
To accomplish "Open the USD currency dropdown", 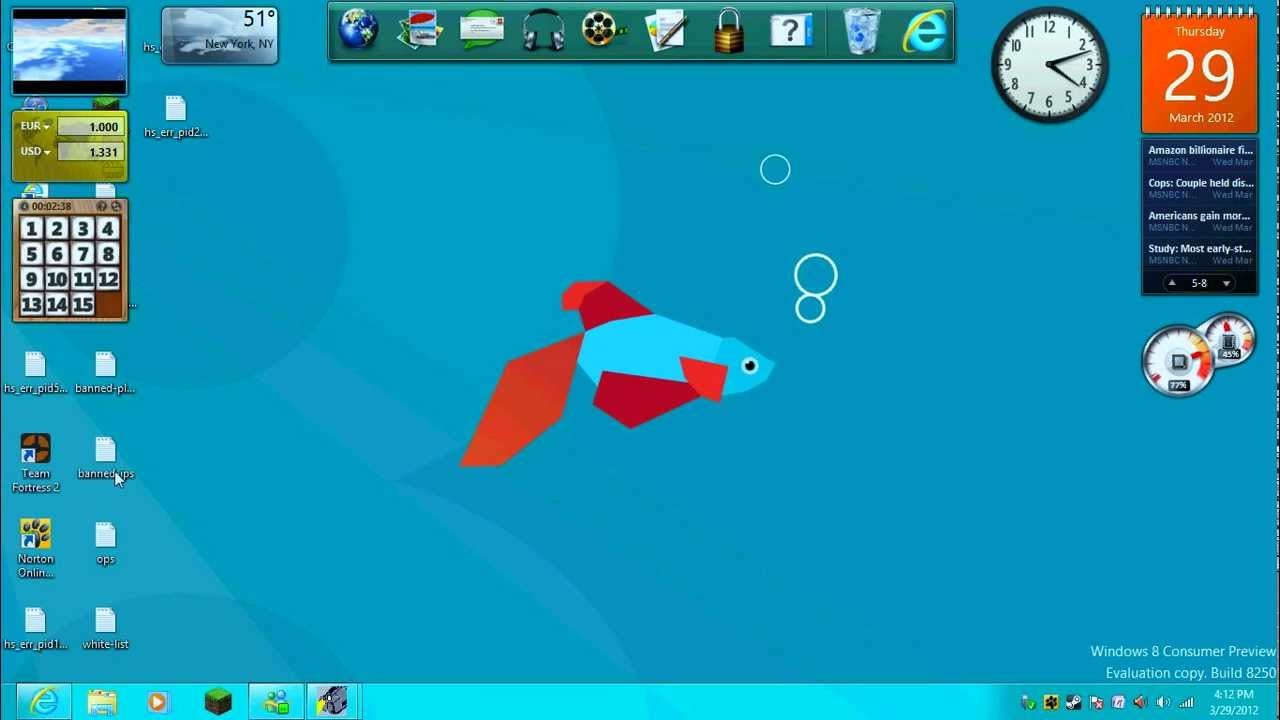I will [35, 152].
